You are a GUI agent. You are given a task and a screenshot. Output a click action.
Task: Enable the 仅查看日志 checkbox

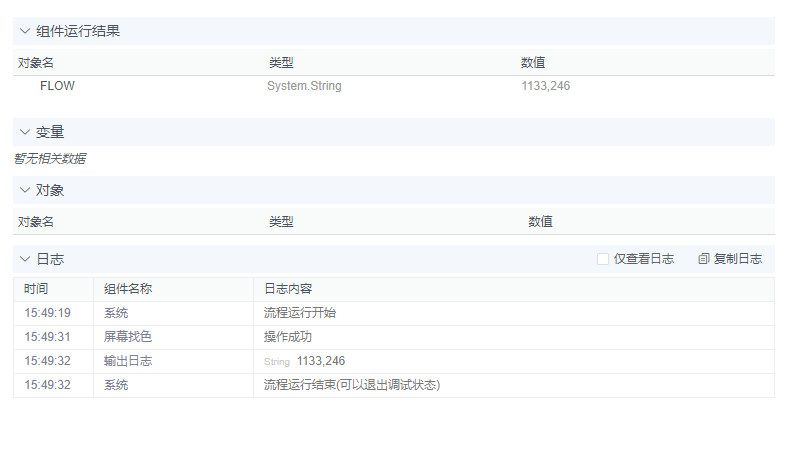coord(603,259)
